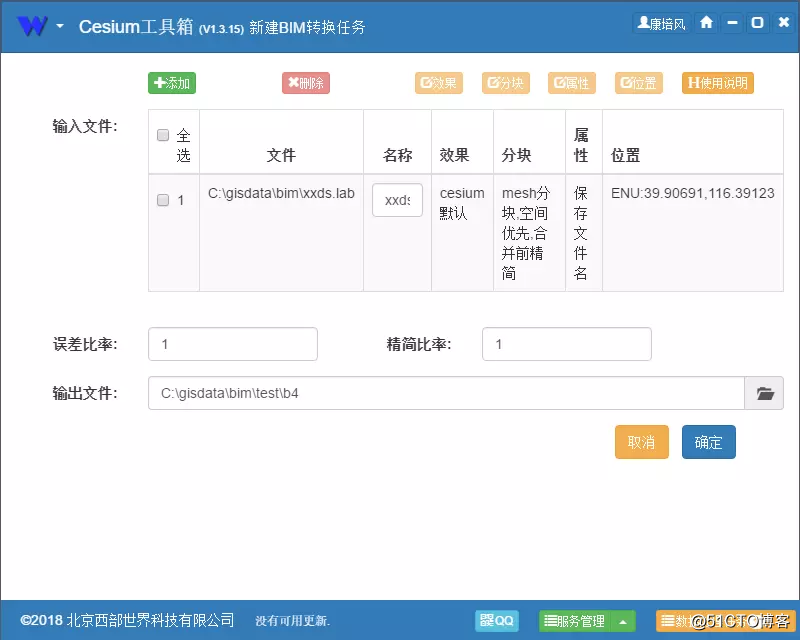The width and height of the screenshot is (800, 640).
Task: Click the green 添加 add button
Action: pyautogui.click(x=172, y=83)
